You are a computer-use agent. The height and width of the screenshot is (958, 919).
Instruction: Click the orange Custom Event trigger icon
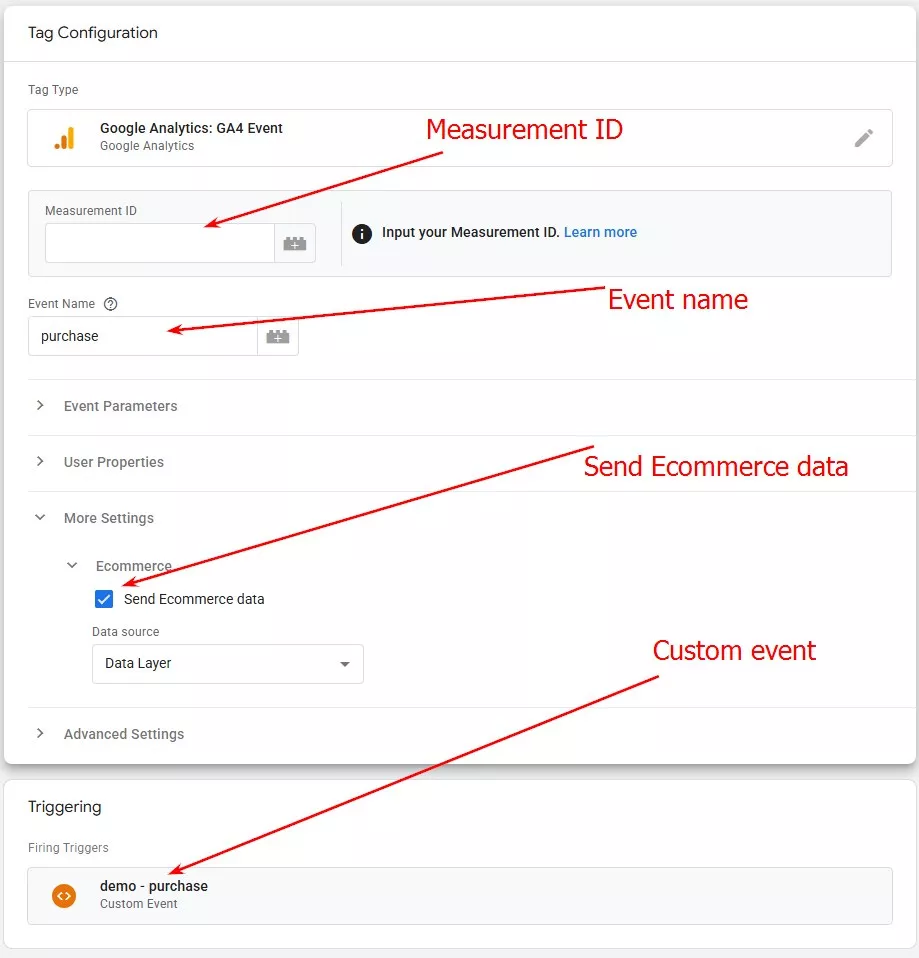(64, 895)
